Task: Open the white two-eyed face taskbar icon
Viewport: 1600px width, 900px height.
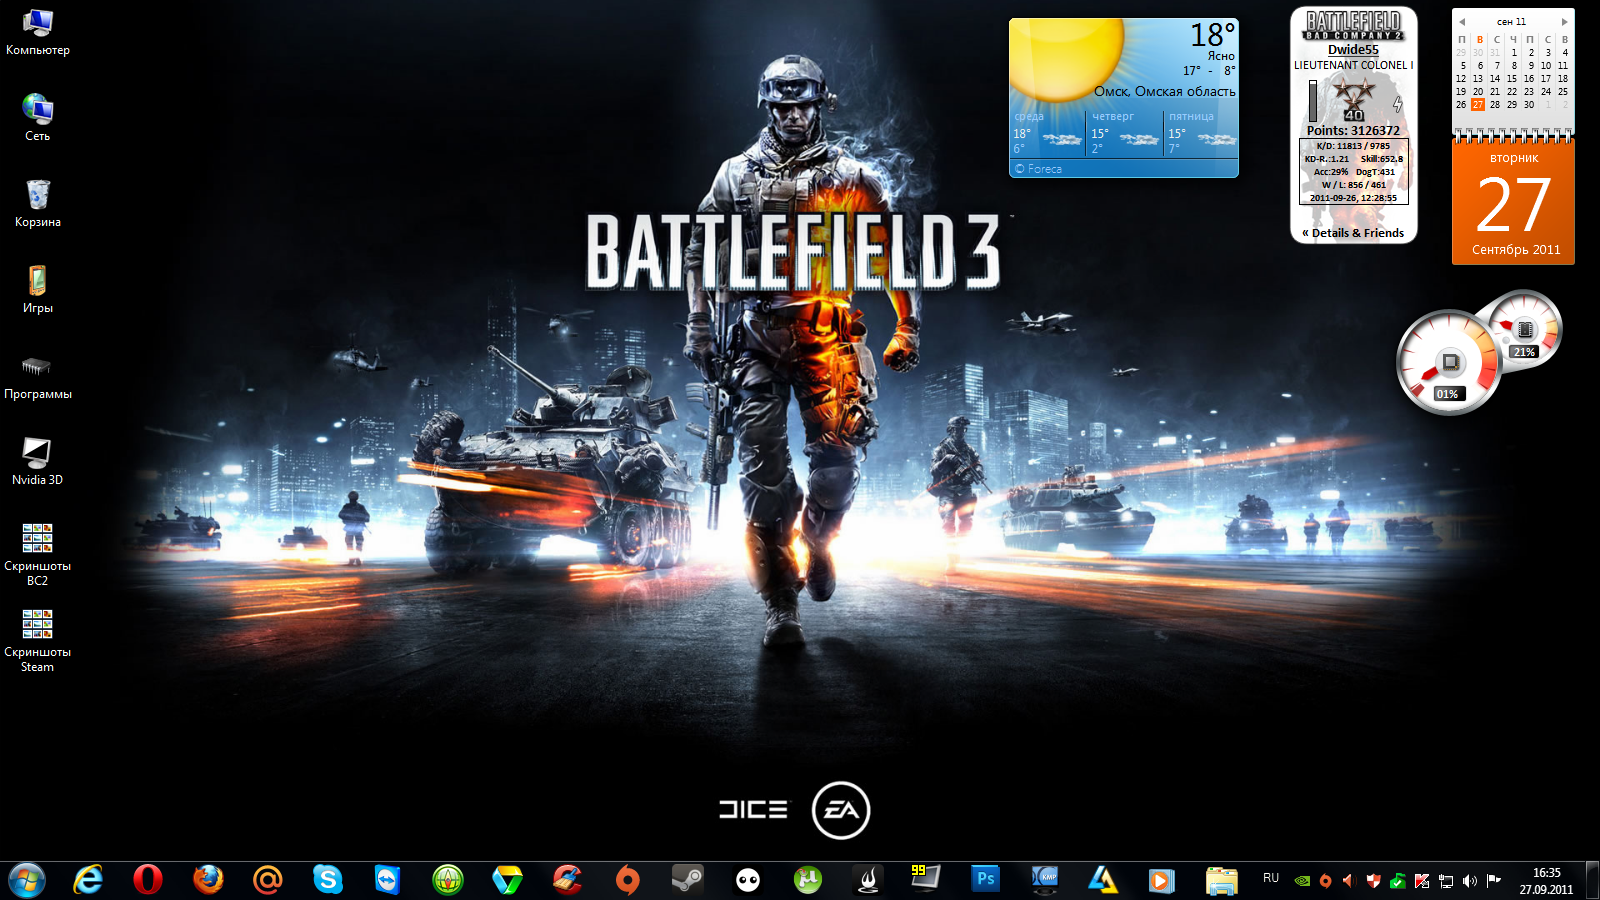Action: click(748, 880)
